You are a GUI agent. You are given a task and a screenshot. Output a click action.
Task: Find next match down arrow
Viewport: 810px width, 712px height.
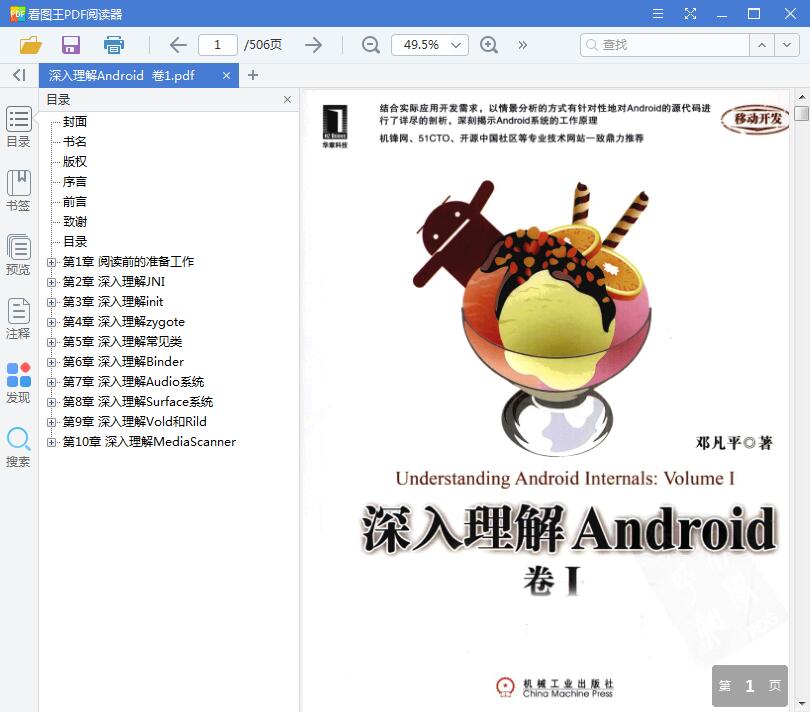coord(787,45)
